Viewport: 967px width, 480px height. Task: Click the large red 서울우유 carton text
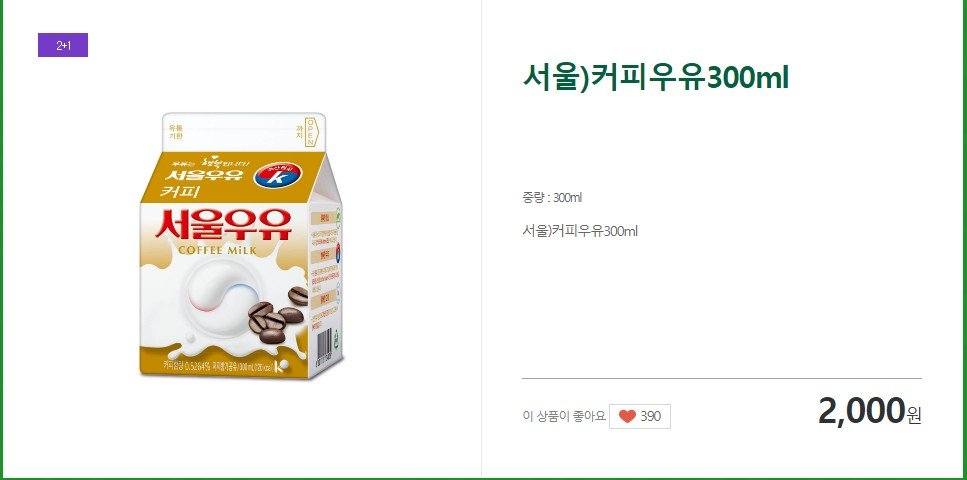click(x=222, y=225)
